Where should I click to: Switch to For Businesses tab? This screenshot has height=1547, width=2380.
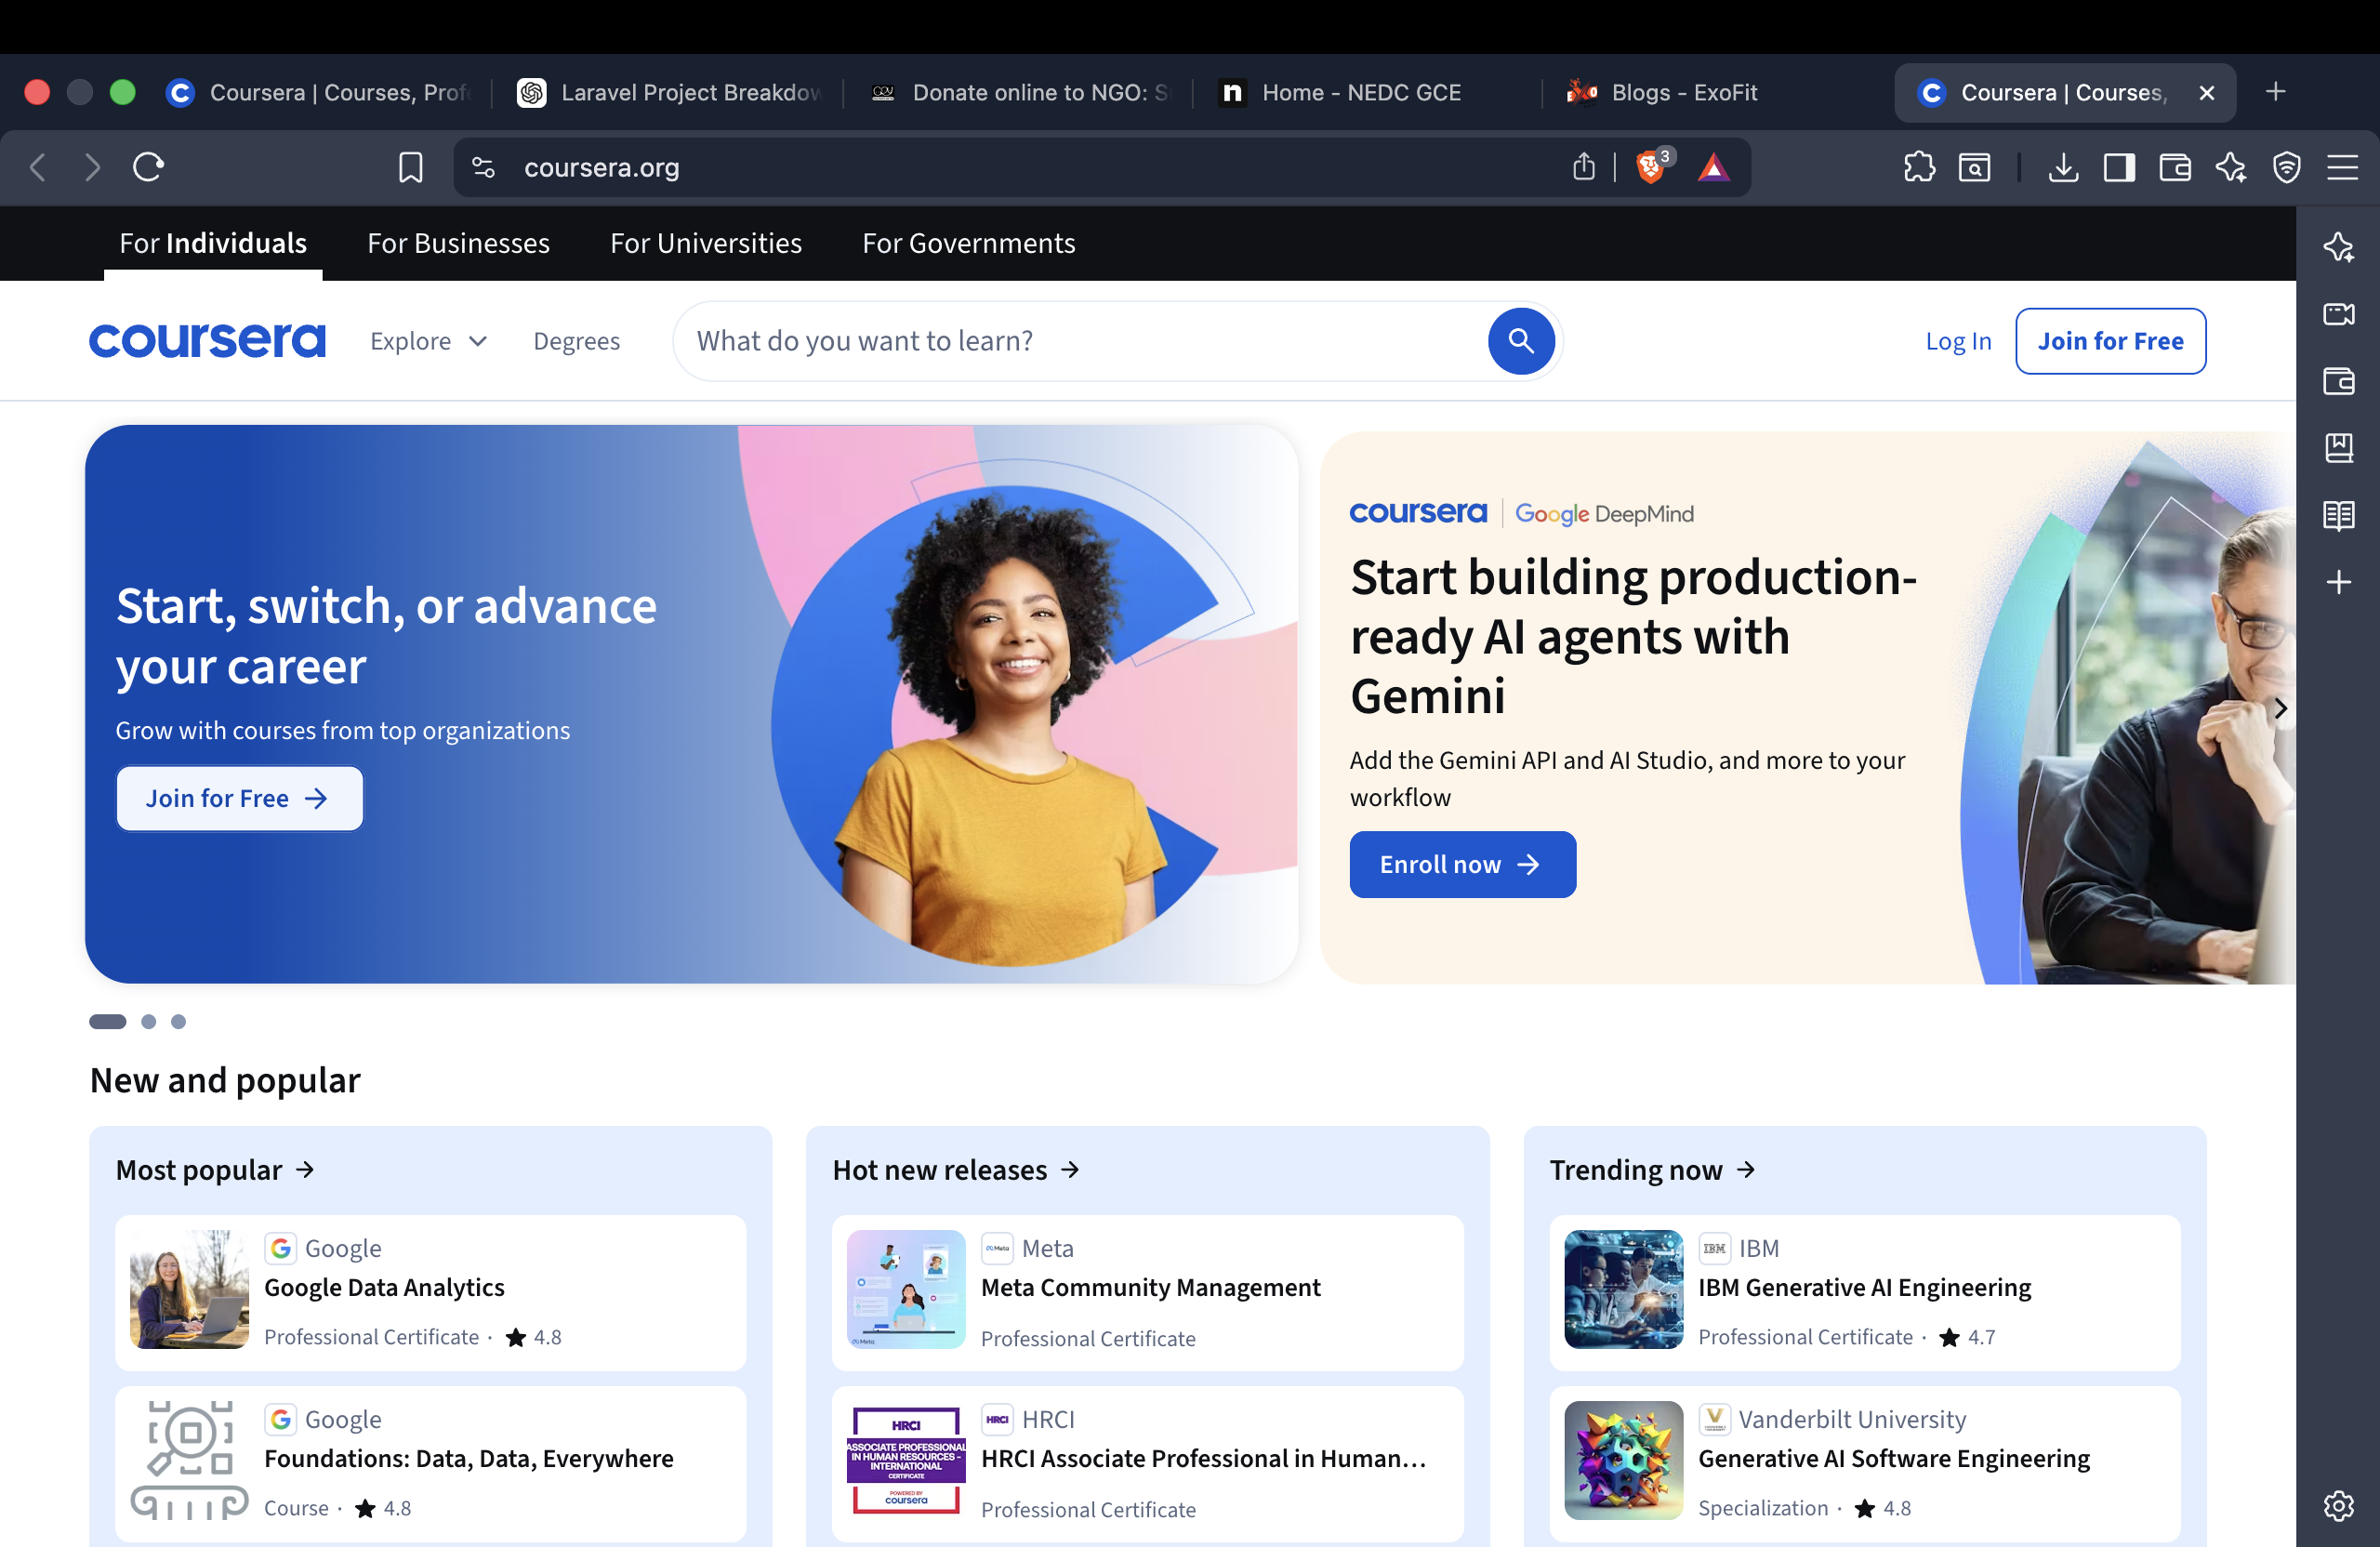pyautogui.click(x=458, y=243)
